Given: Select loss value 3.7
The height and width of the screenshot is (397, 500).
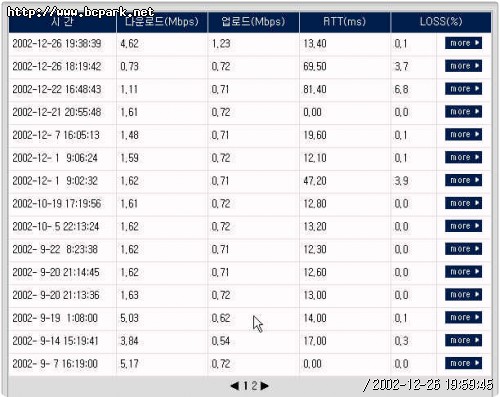Looking at the screenshot, I should point(401,66).
